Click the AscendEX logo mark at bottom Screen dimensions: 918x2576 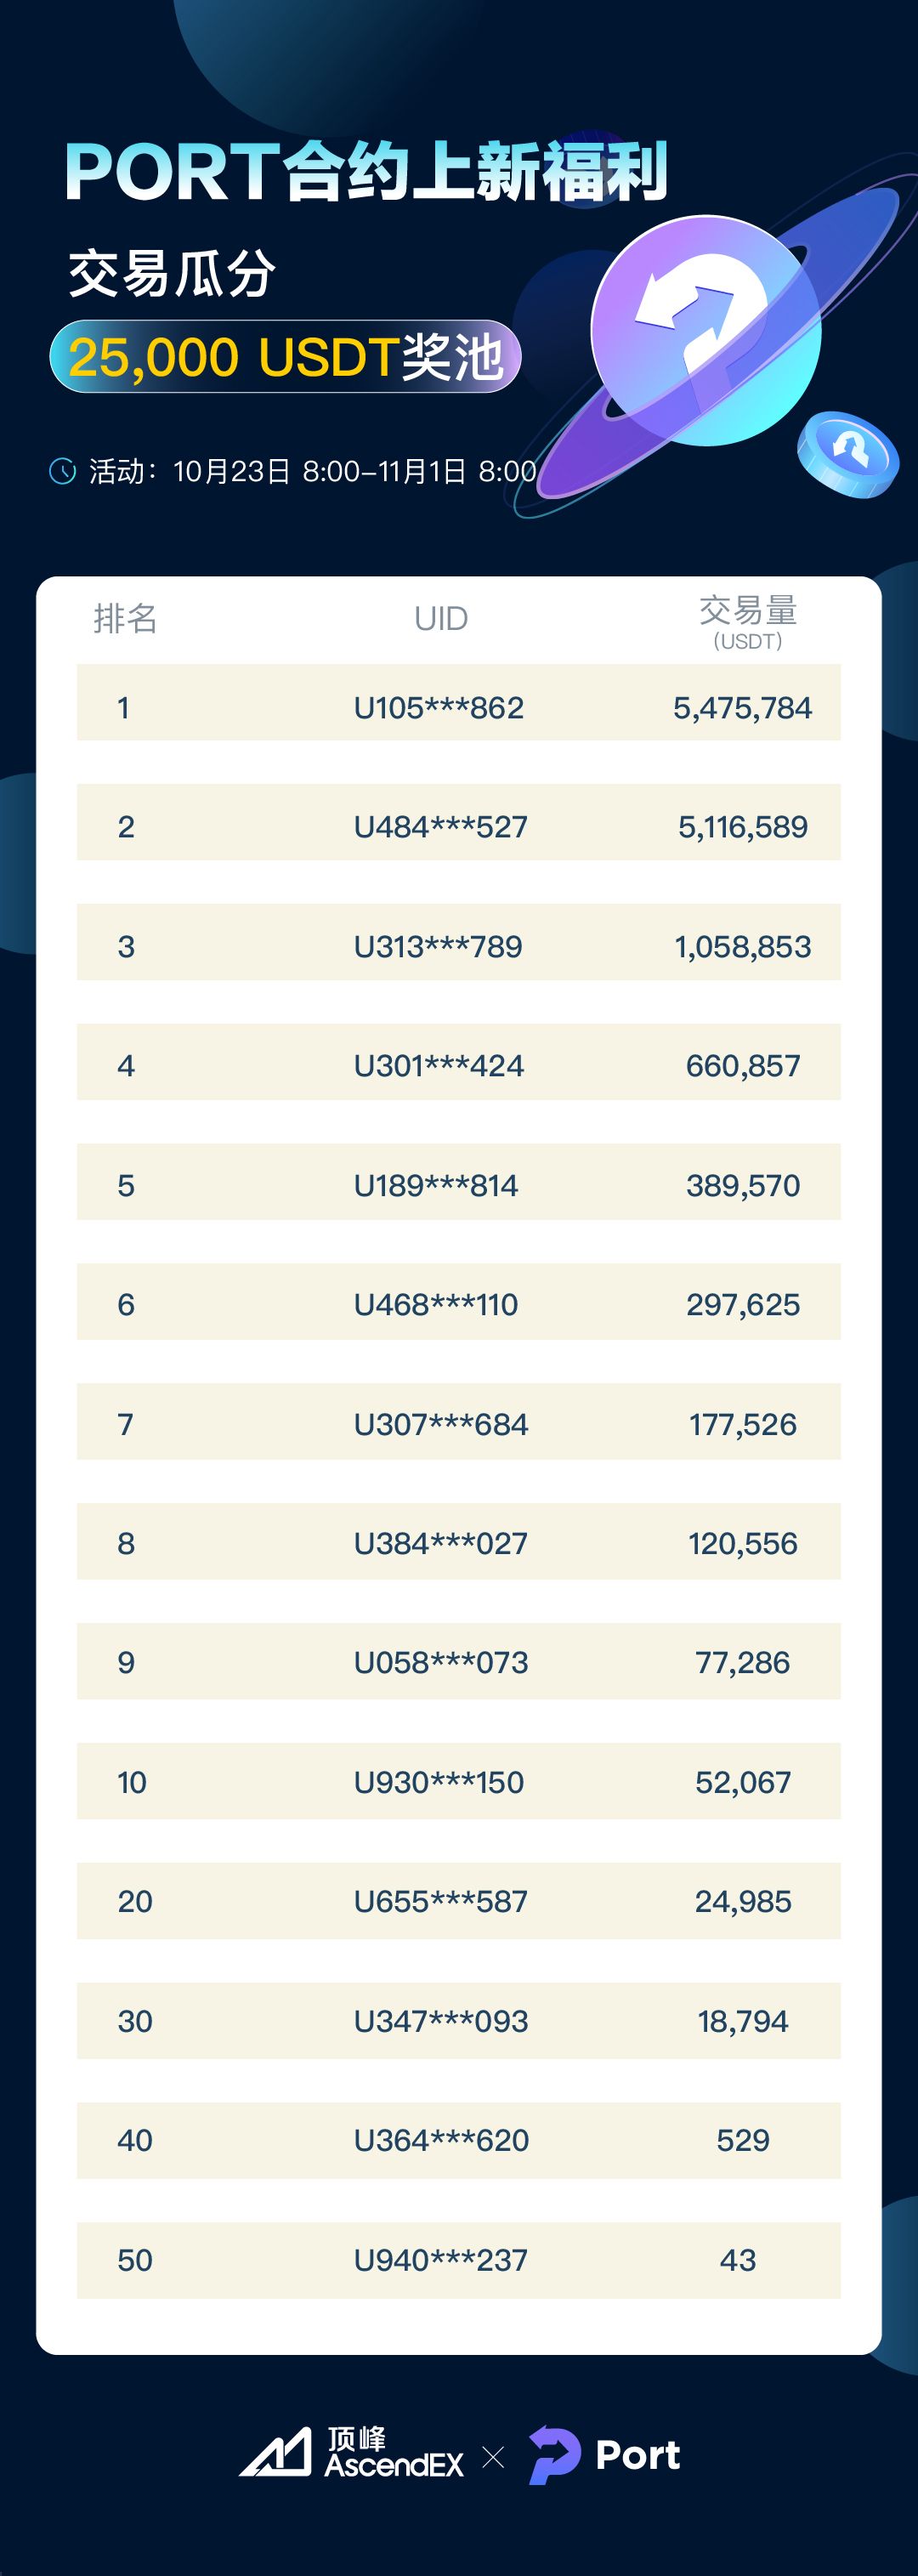(275, 2453)
